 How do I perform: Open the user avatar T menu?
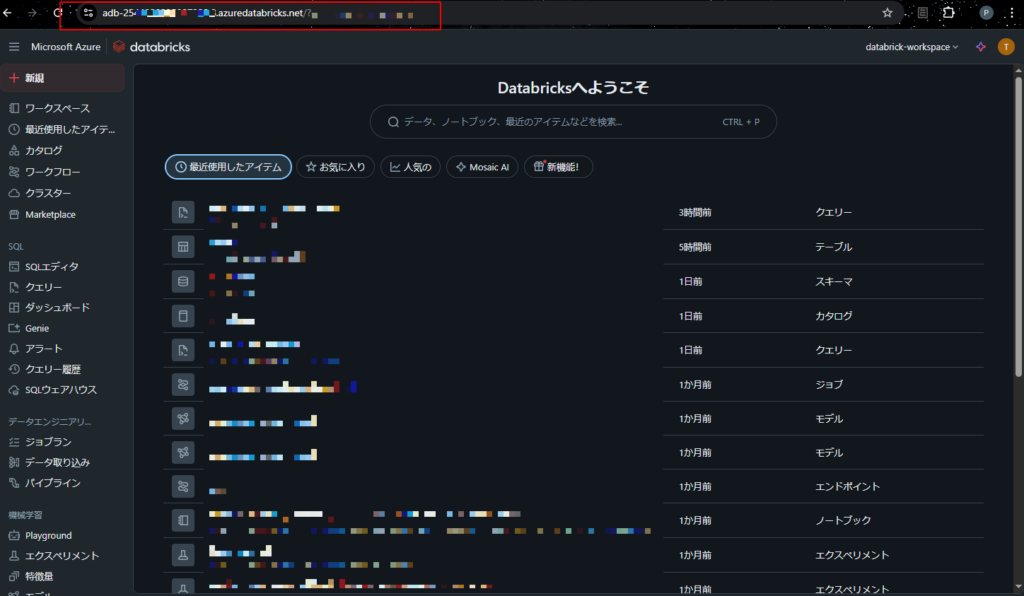pos(1006,47)
